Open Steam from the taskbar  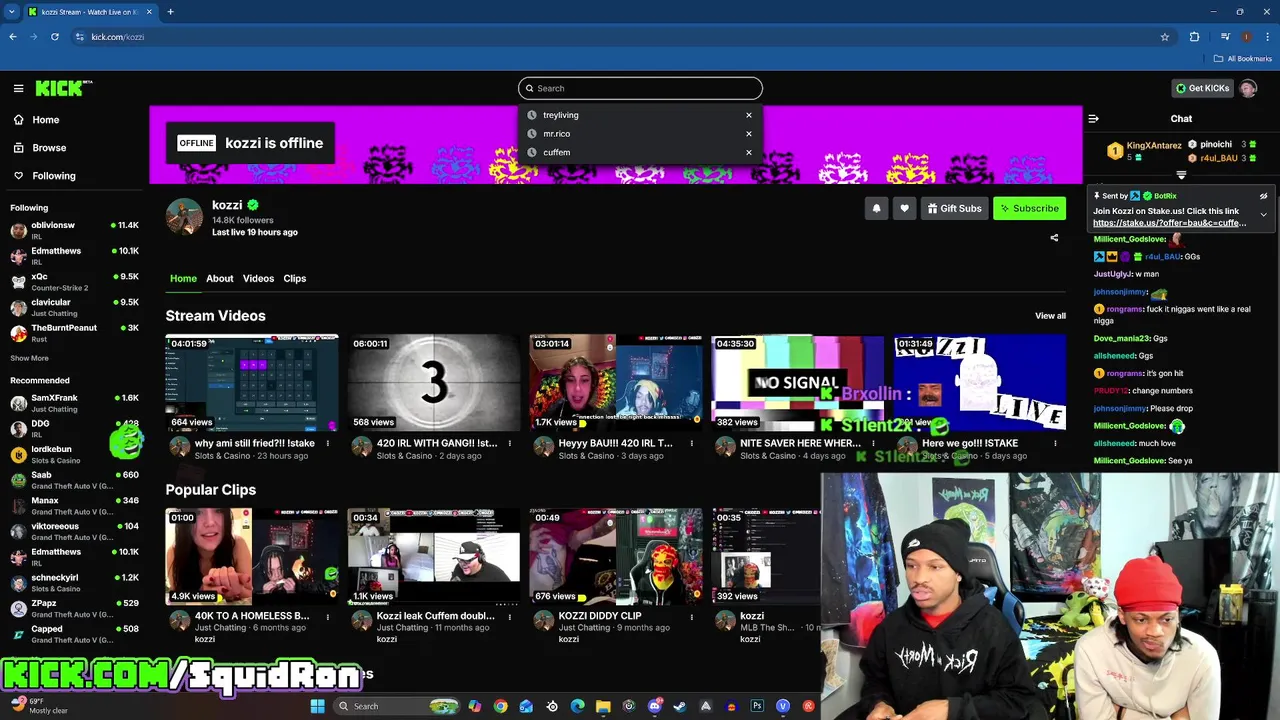point(680,706)
